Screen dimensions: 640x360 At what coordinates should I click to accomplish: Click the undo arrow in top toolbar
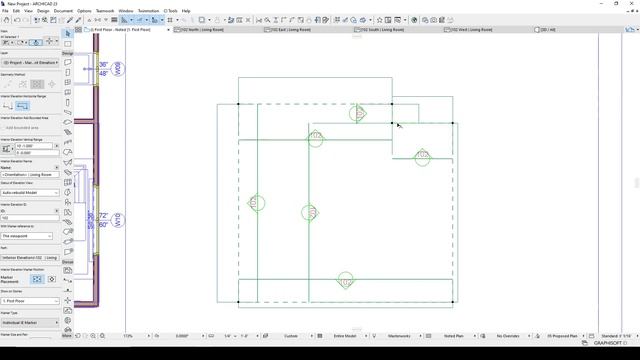(17, 20)
